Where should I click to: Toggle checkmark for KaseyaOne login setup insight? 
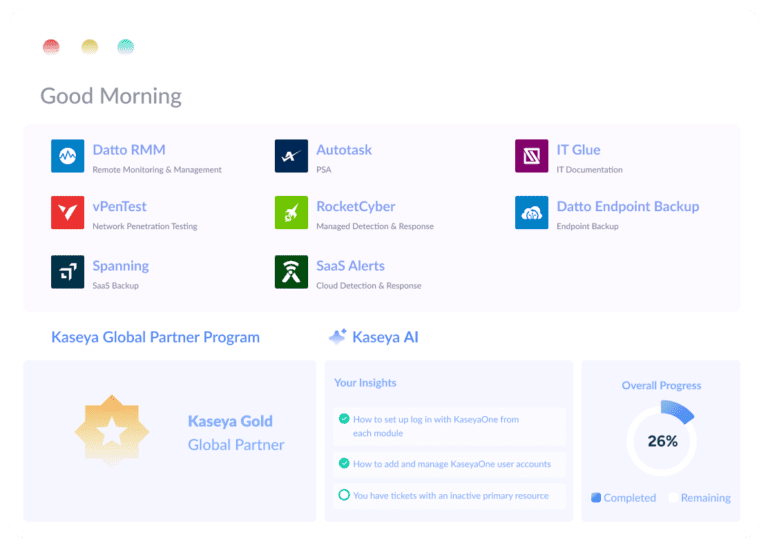tap(344, 419)
